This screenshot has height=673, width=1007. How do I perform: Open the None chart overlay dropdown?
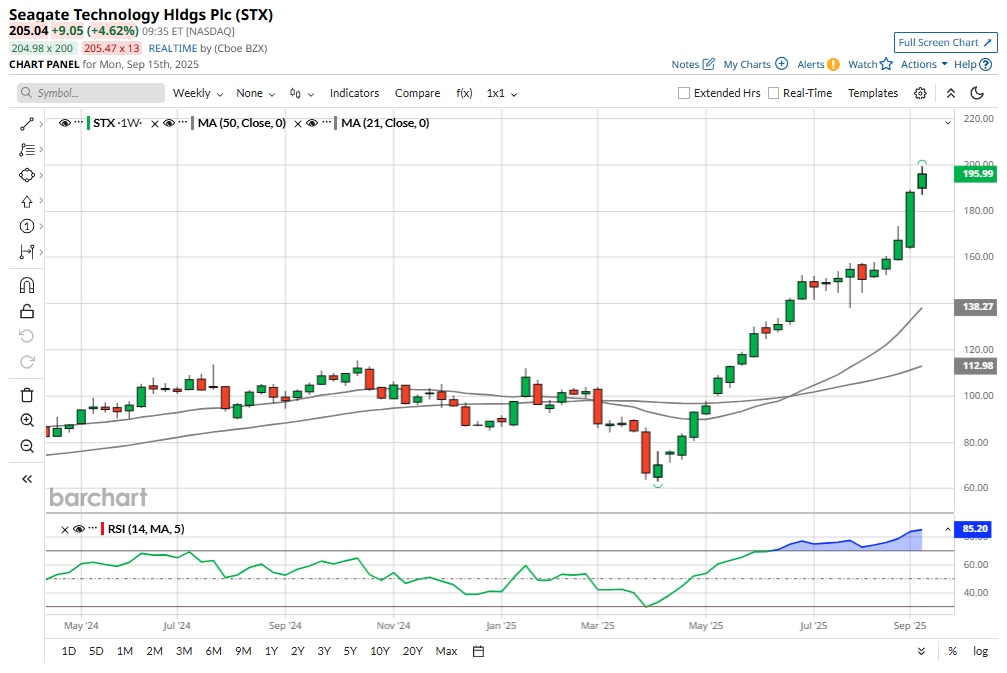point(256,93)
